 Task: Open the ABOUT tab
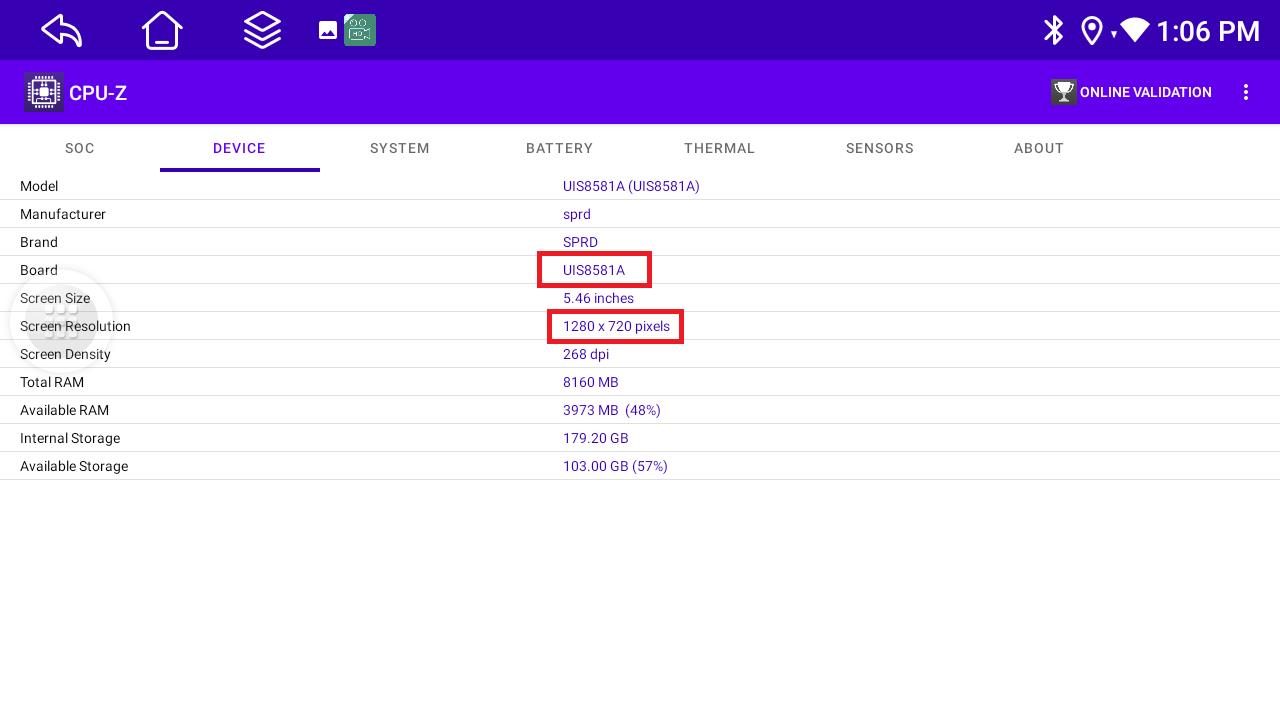pyautogui.click(x=1039, y=148)
